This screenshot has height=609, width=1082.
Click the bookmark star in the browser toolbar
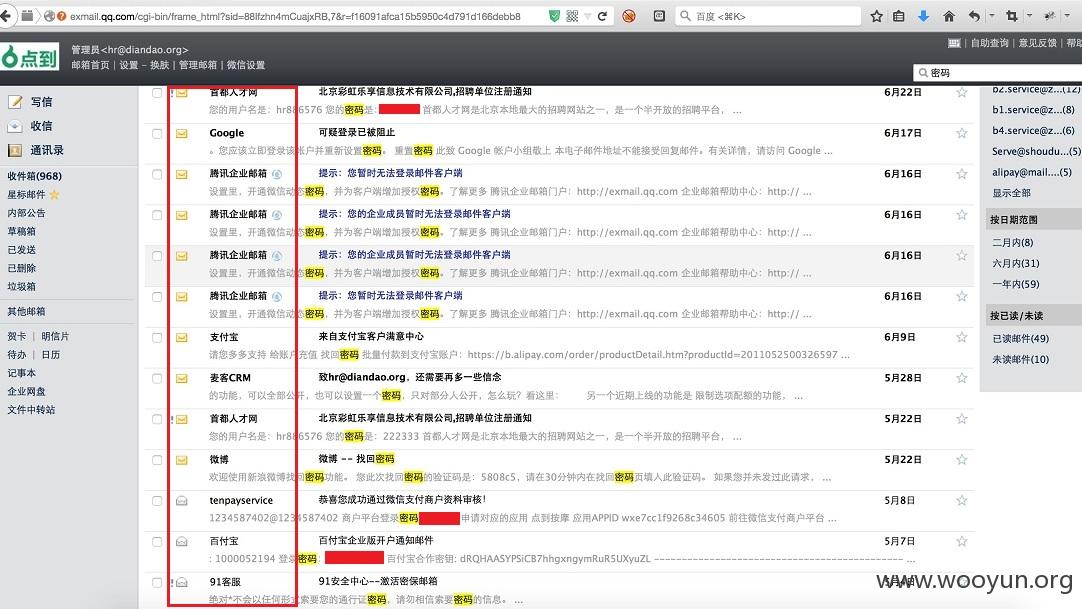(876, 16)
